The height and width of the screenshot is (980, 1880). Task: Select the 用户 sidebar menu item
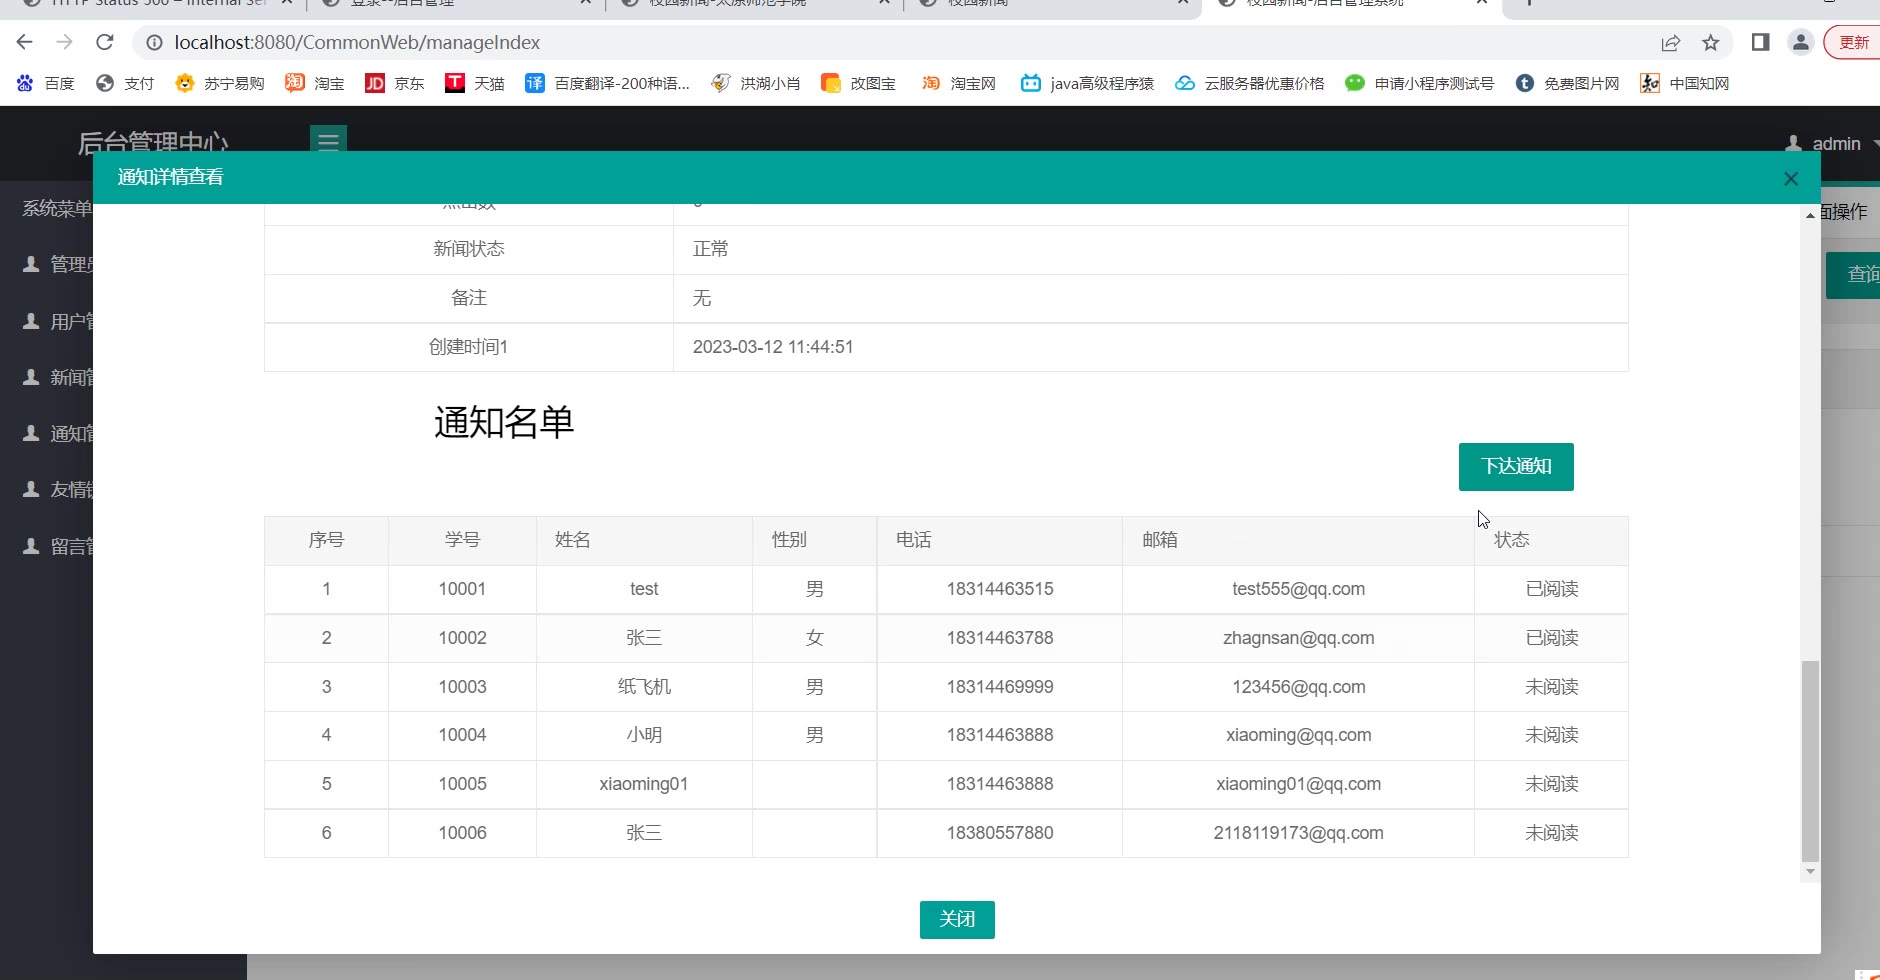pyautogui.click(x=57, y=321)
